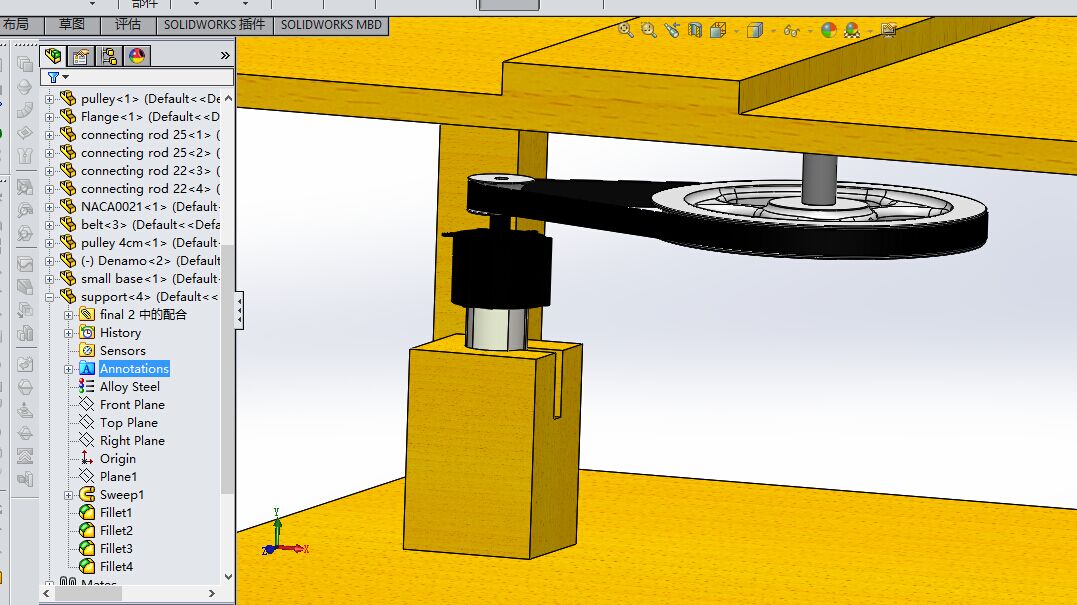The image size is (1077, 605).
Task: Switch to the 评估 (Evaluate) tab
Action: [x=128, y=25]
